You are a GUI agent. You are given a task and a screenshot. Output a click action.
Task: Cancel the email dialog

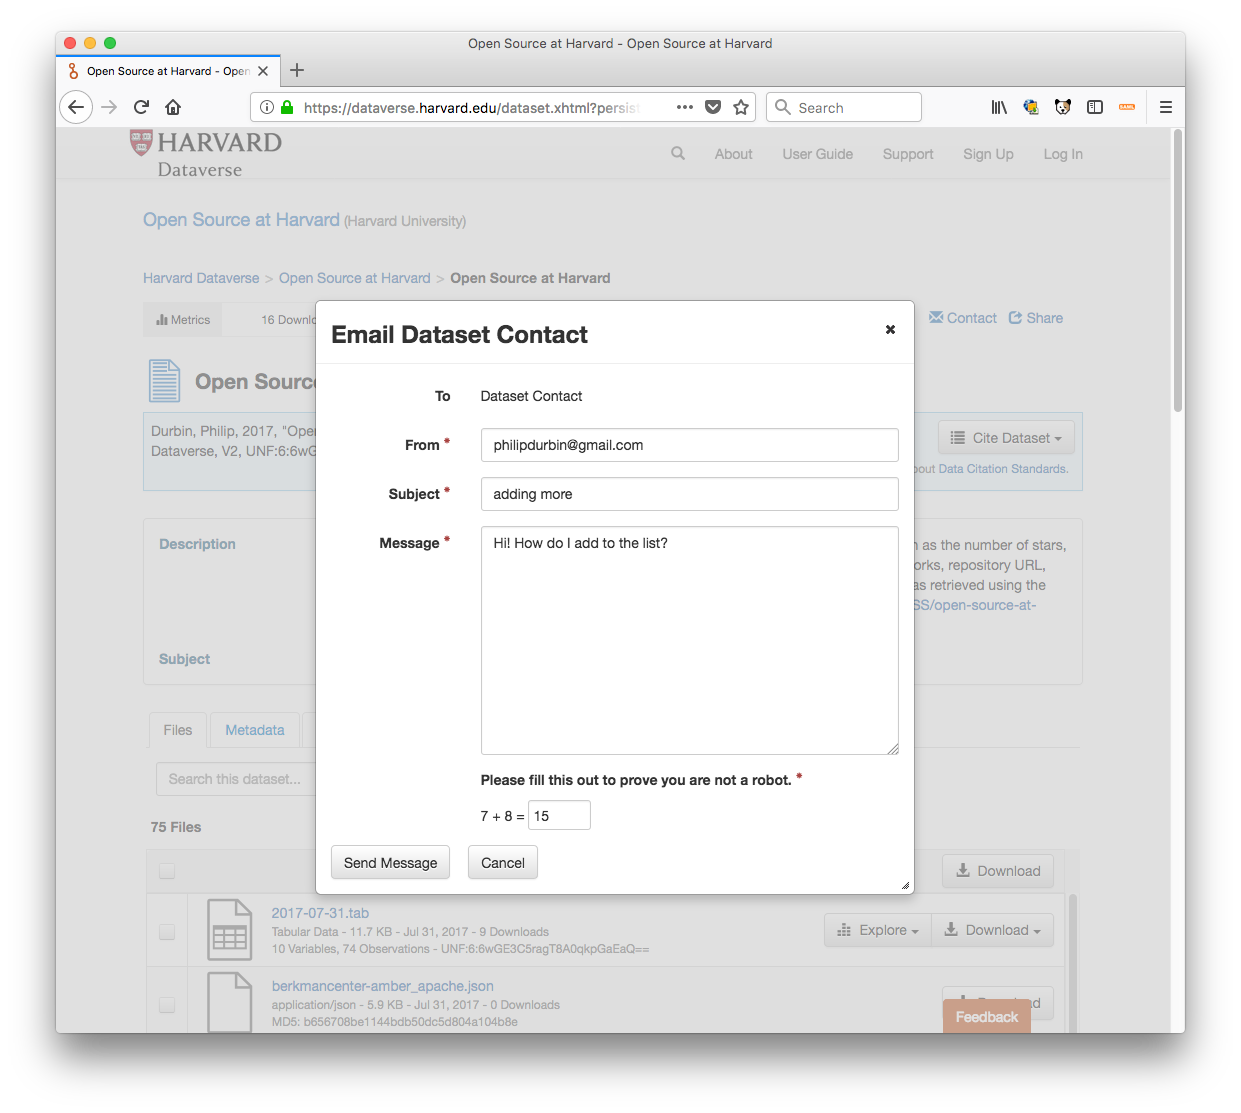pos(503,863)
